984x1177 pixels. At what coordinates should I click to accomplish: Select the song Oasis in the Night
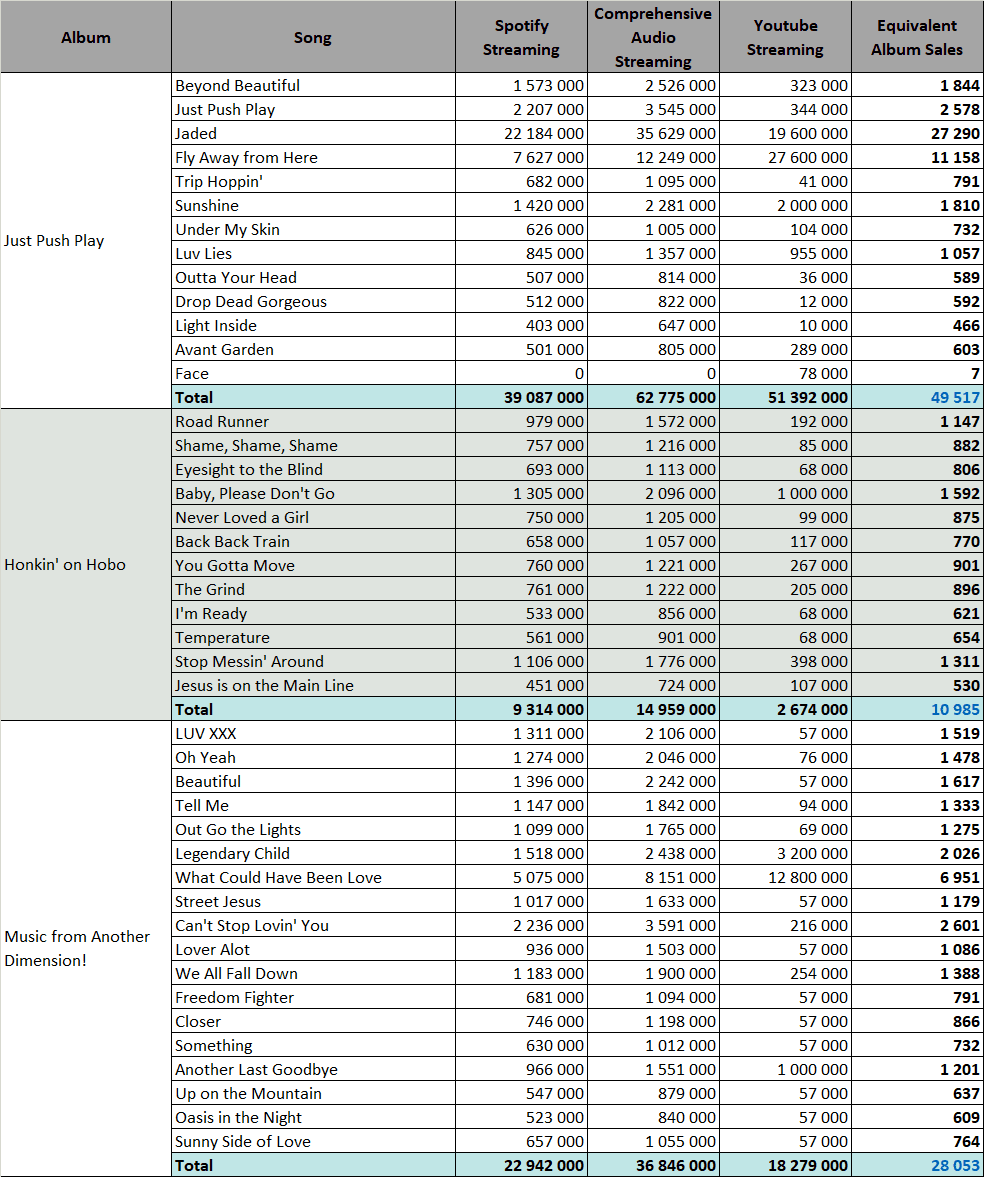click(x=313, y=1118)
